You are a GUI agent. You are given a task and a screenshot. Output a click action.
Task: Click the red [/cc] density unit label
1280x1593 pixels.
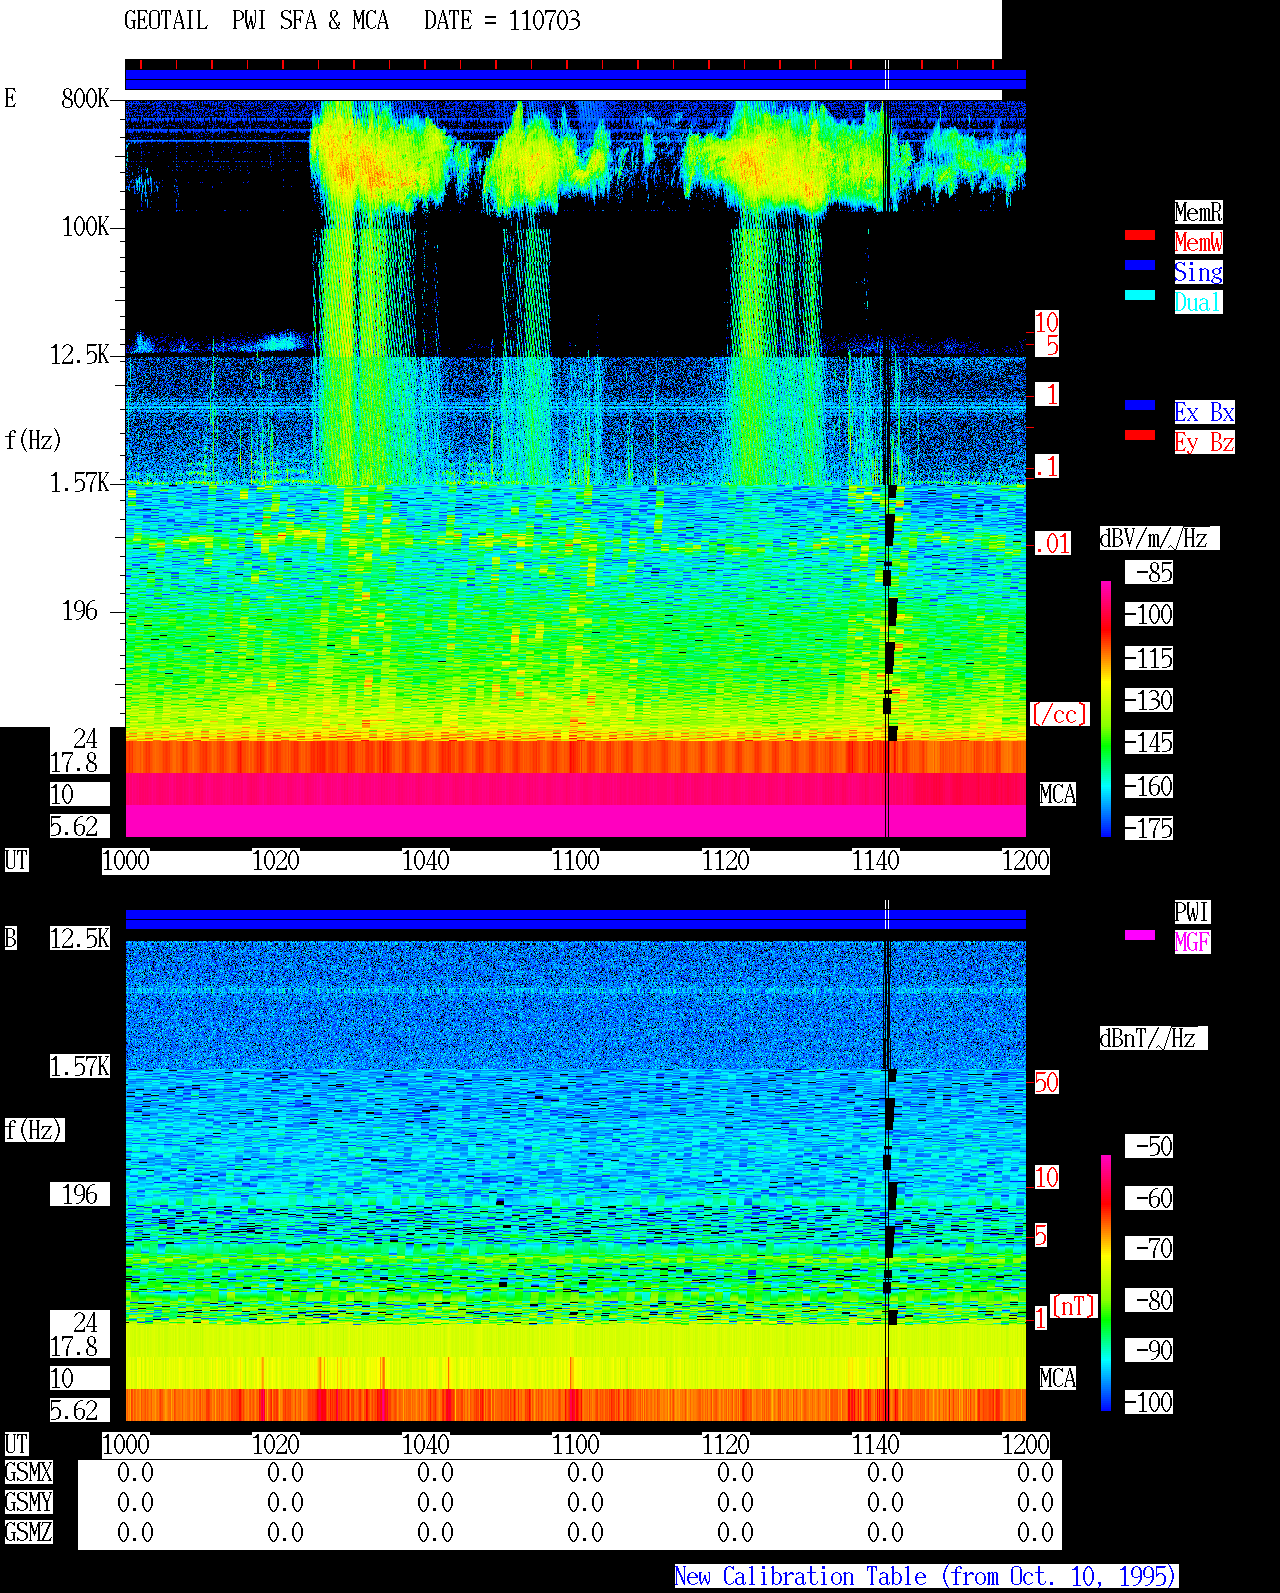click(x=1059, y=715)
